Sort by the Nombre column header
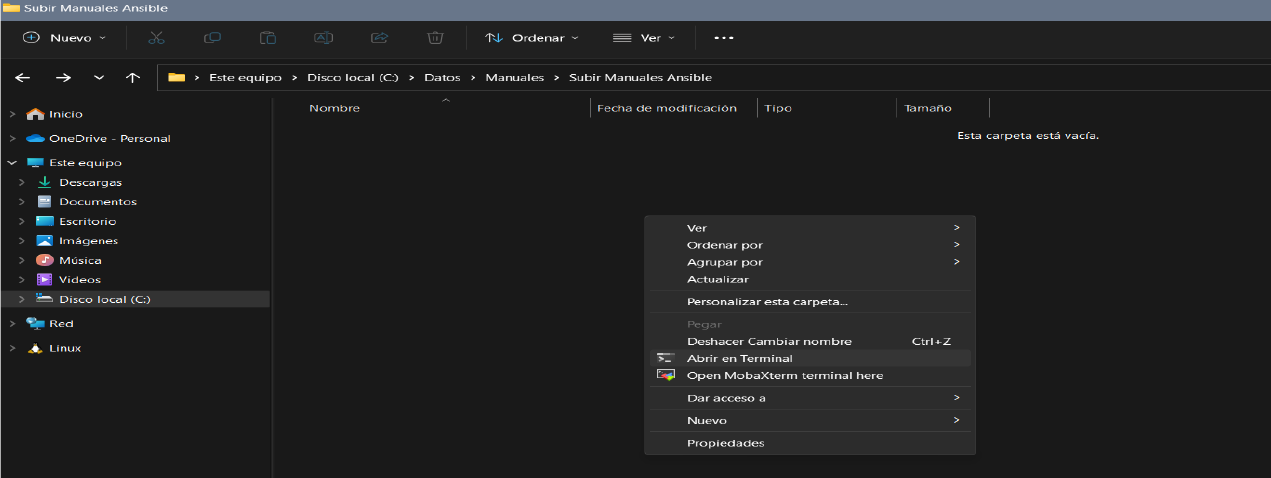The image size is (1271, 478). pos(334,108)
